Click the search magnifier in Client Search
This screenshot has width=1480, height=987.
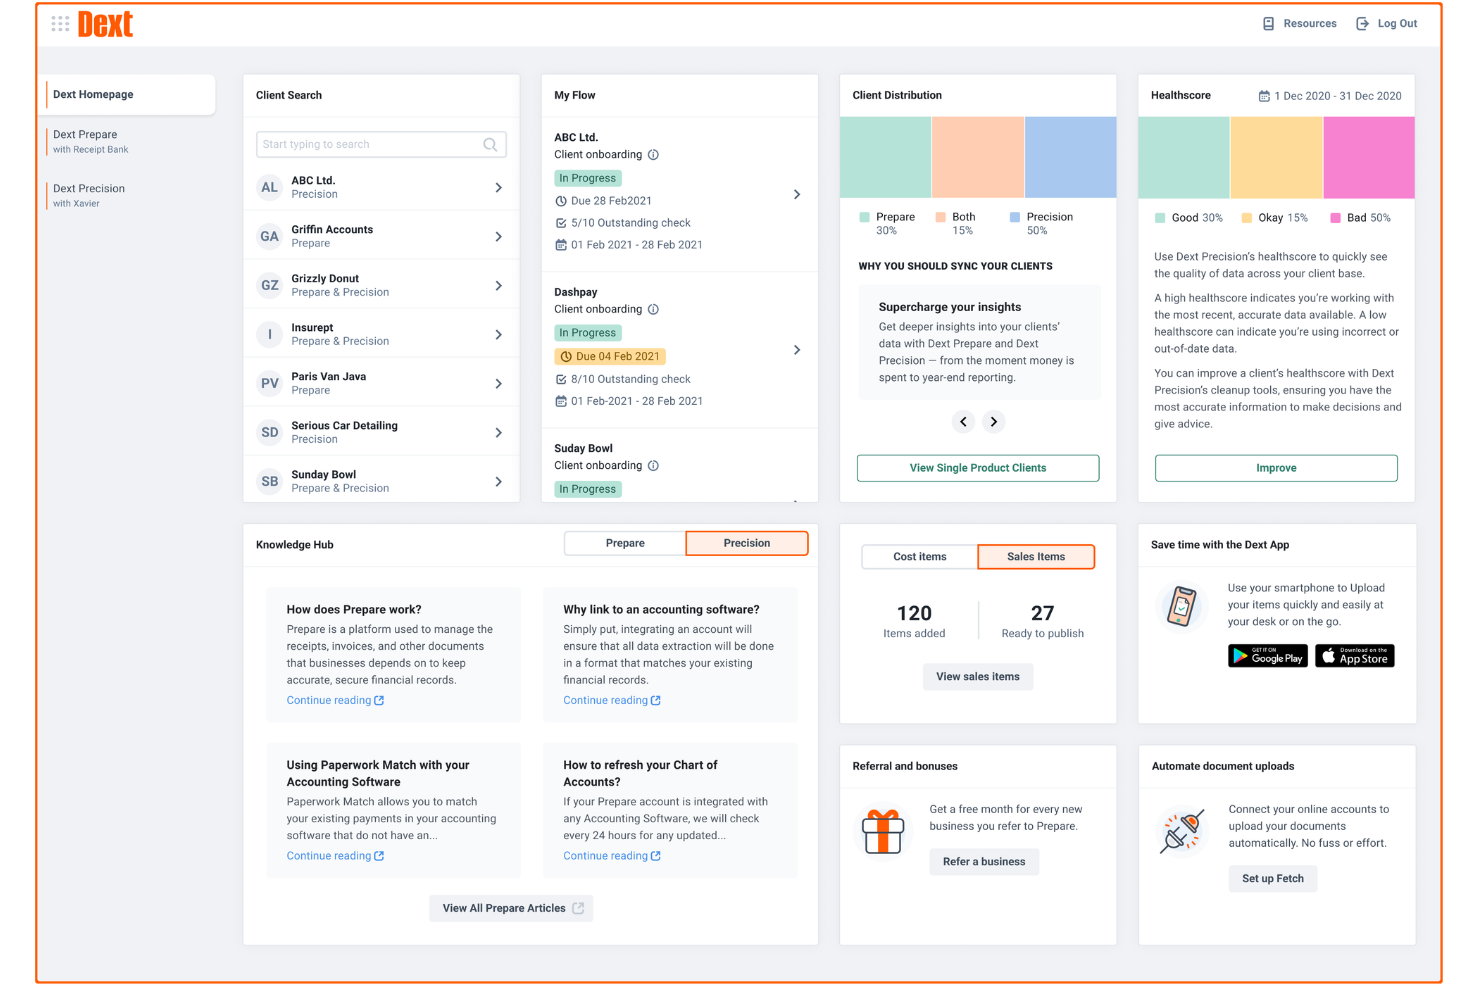(x=490, y=144)
